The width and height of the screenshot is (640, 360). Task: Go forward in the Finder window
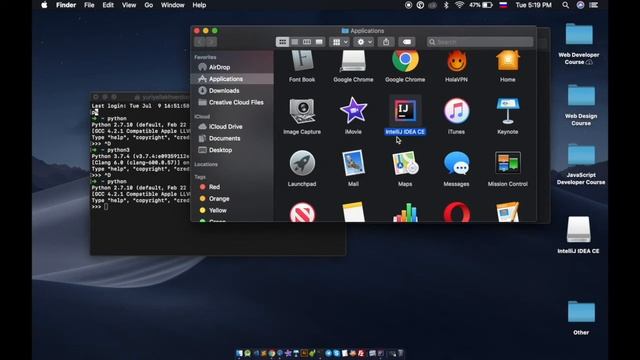pyautogui.click(x=211, y=42)
